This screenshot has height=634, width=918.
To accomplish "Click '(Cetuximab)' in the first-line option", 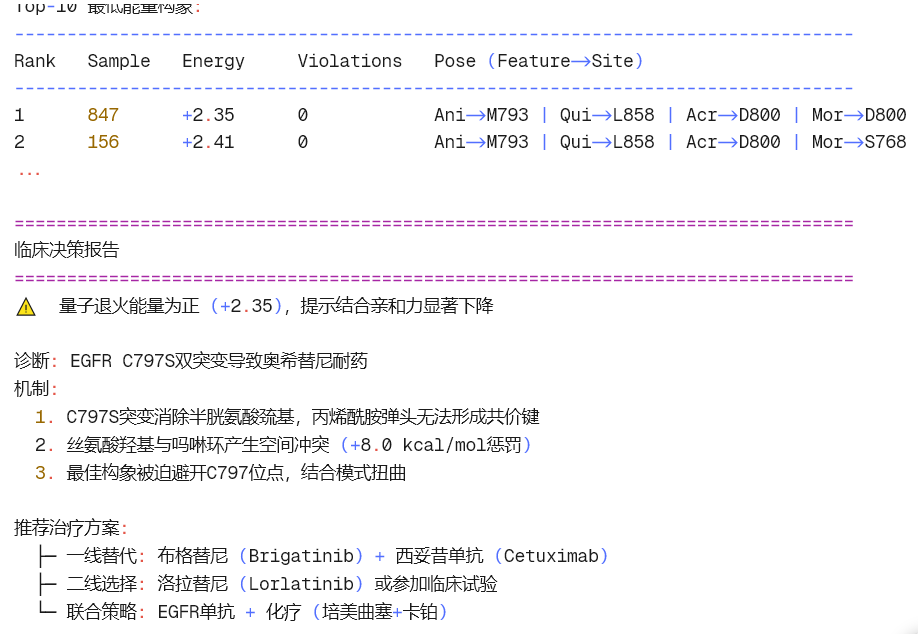I will (x=552, y=556).
